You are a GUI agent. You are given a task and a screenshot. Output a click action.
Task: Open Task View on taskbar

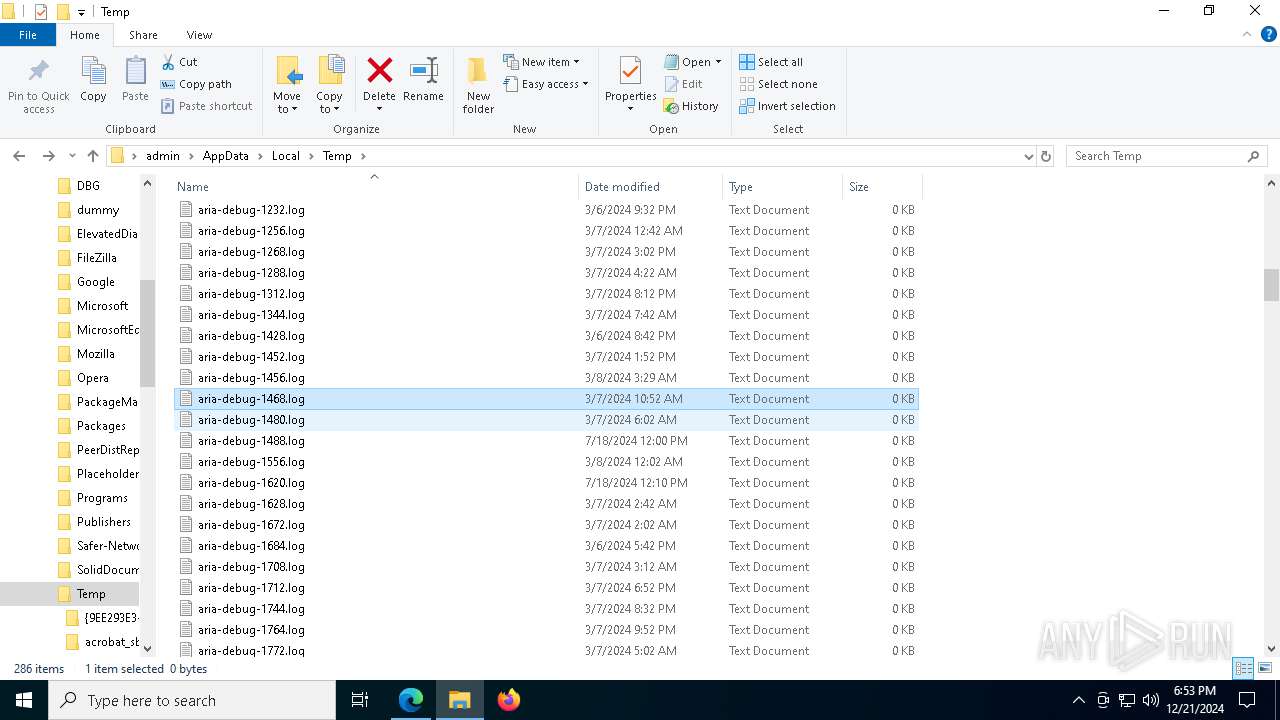click(x=360, y=700)
